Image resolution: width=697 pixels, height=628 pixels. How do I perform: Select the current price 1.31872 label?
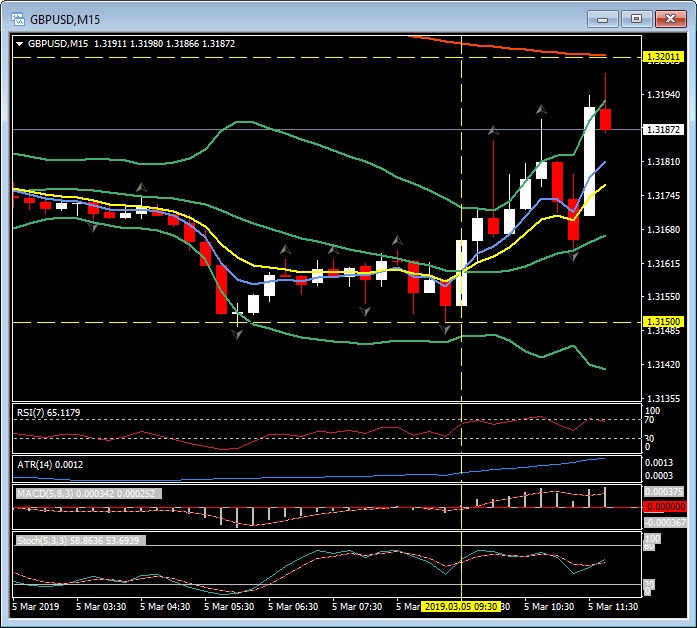coord(663,130)
